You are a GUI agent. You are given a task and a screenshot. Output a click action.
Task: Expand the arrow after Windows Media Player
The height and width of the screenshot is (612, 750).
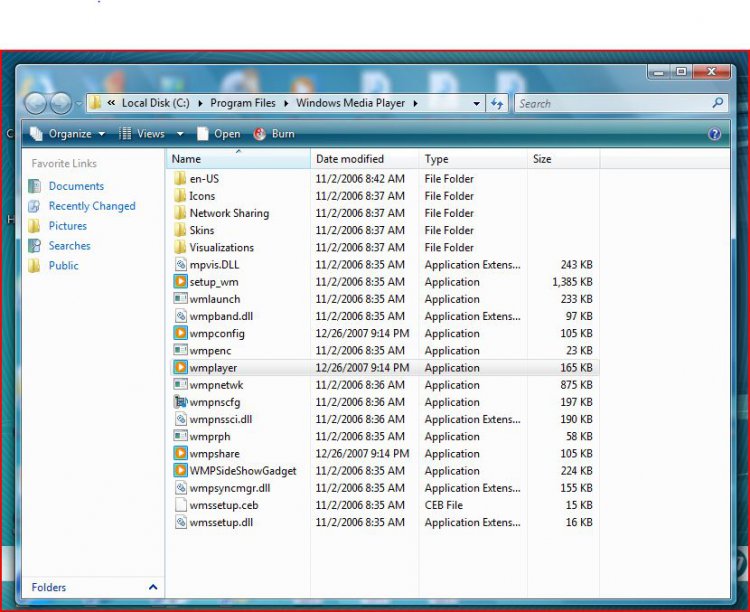coord(415,103)
